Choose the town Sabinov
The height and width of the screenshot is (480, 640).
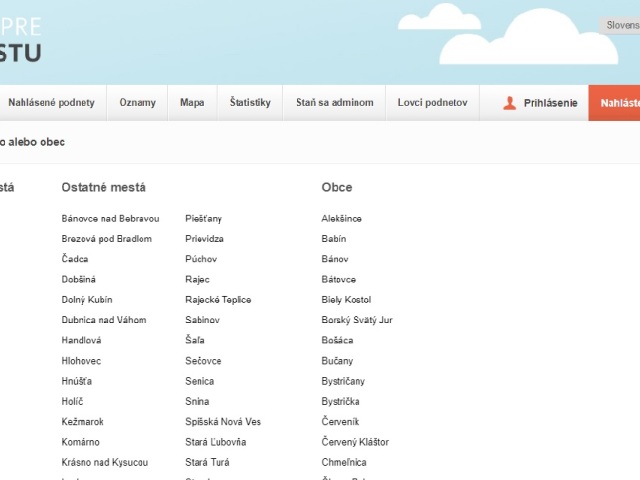click(202, 320)
